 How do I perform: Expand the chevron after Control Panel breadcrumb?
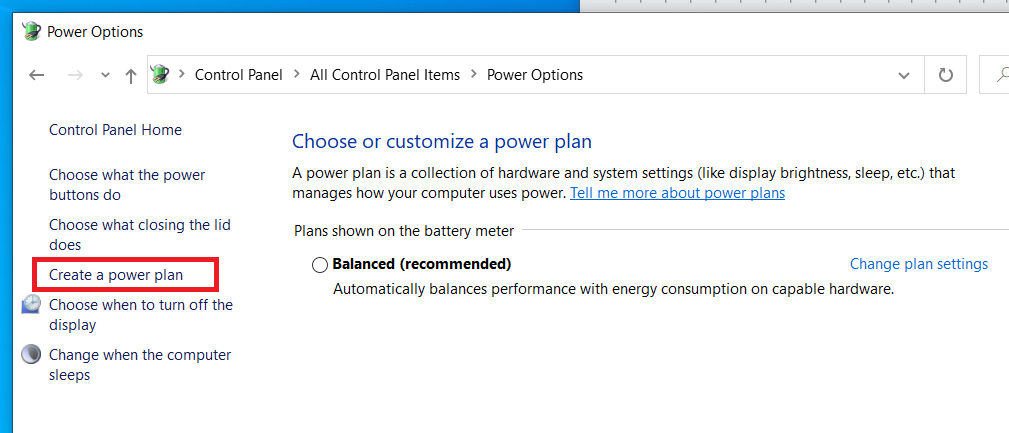click(296, 75)
